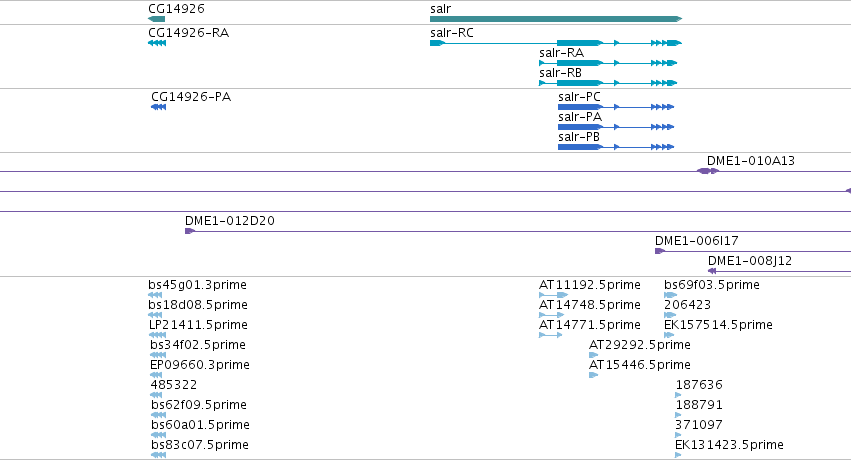This screenshot has width=851, height=460.
Task: Select the DME1-012D20 start arrow
Action: pos(189,231)
